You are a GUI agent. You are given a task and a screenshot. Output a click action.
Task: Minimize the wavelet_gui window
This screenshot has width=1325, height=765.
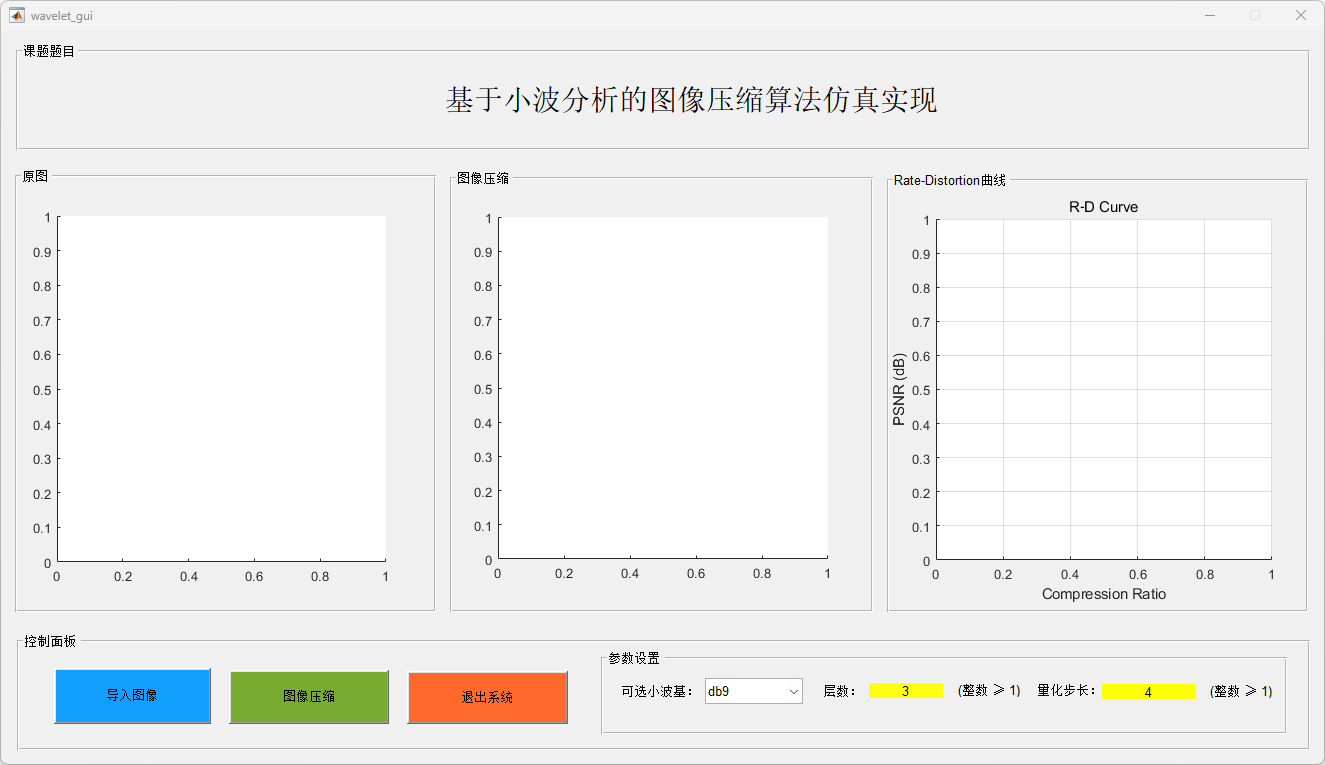(x=1210, y=15)
